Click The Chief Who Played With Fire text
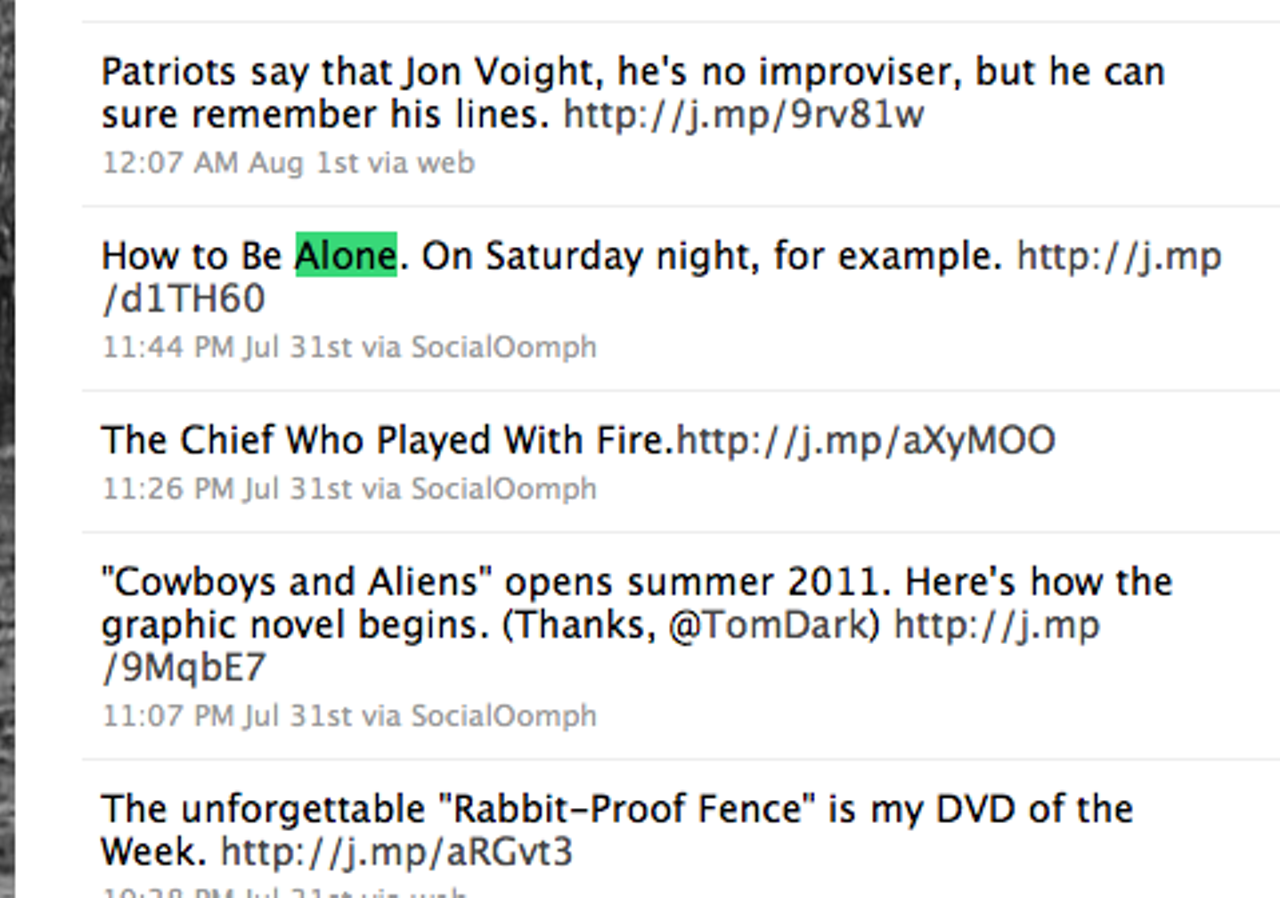Viewport: 1280px width, 898px height. (389, 441)
